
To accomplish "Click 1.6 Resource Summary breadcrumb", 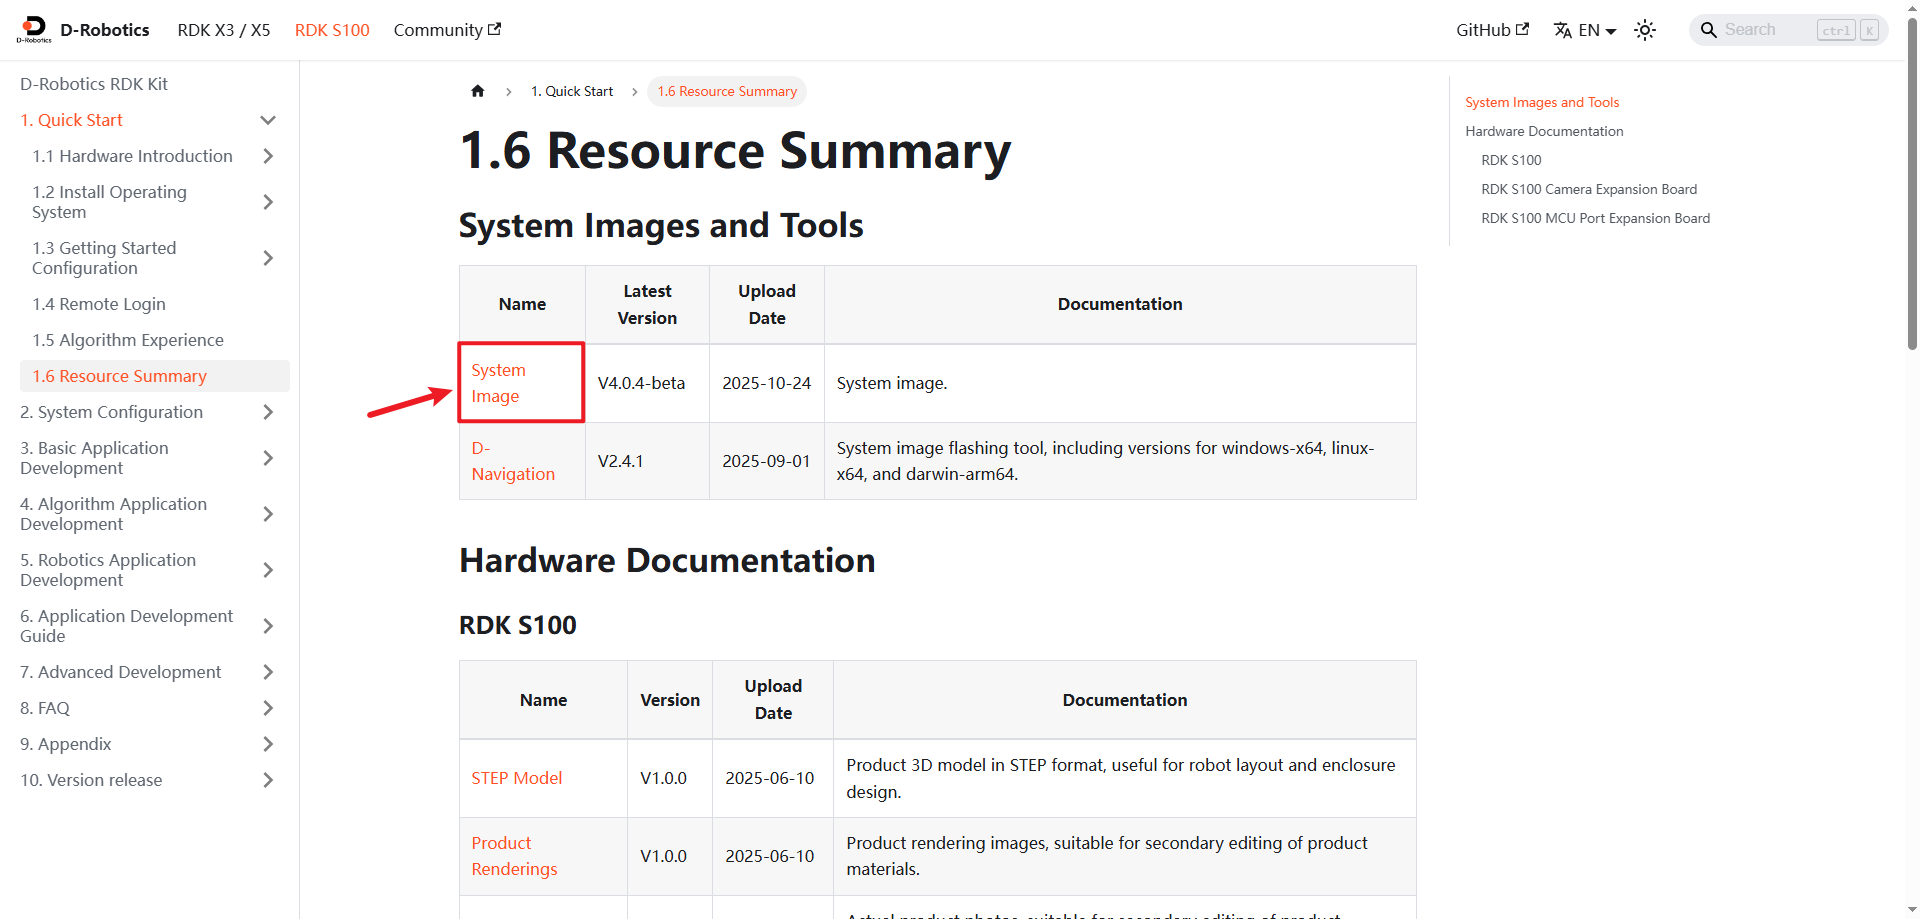I will coord(727,91).
